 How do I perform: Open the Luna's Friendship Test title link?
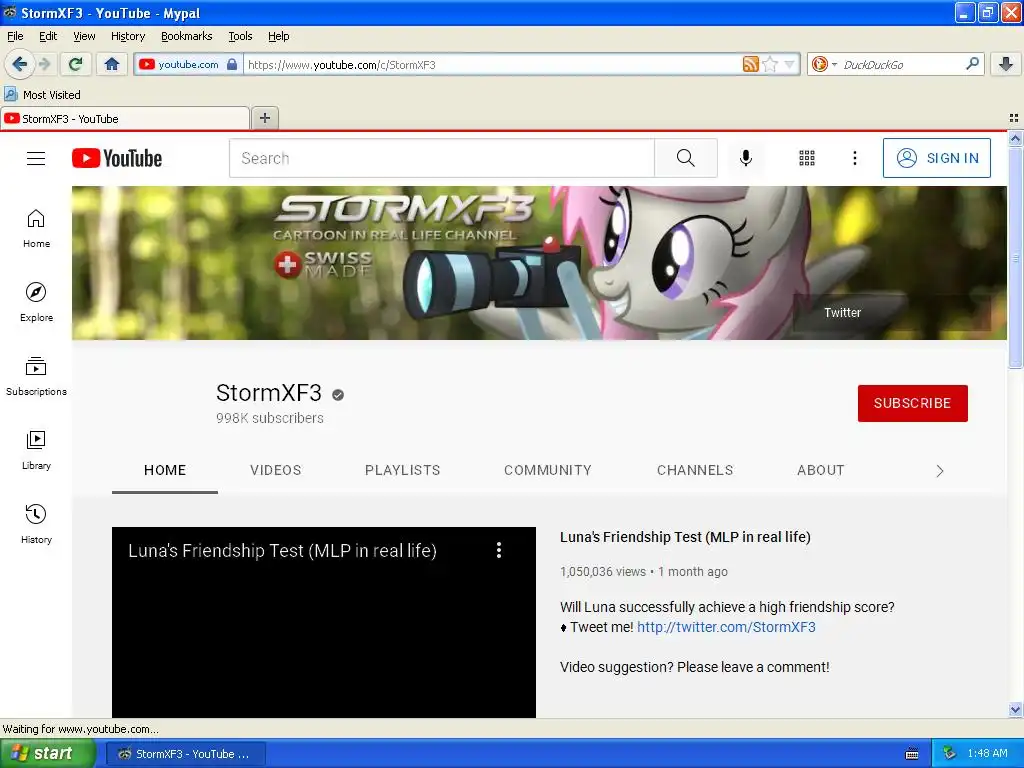pyautogui.click(x=685, y=537)
